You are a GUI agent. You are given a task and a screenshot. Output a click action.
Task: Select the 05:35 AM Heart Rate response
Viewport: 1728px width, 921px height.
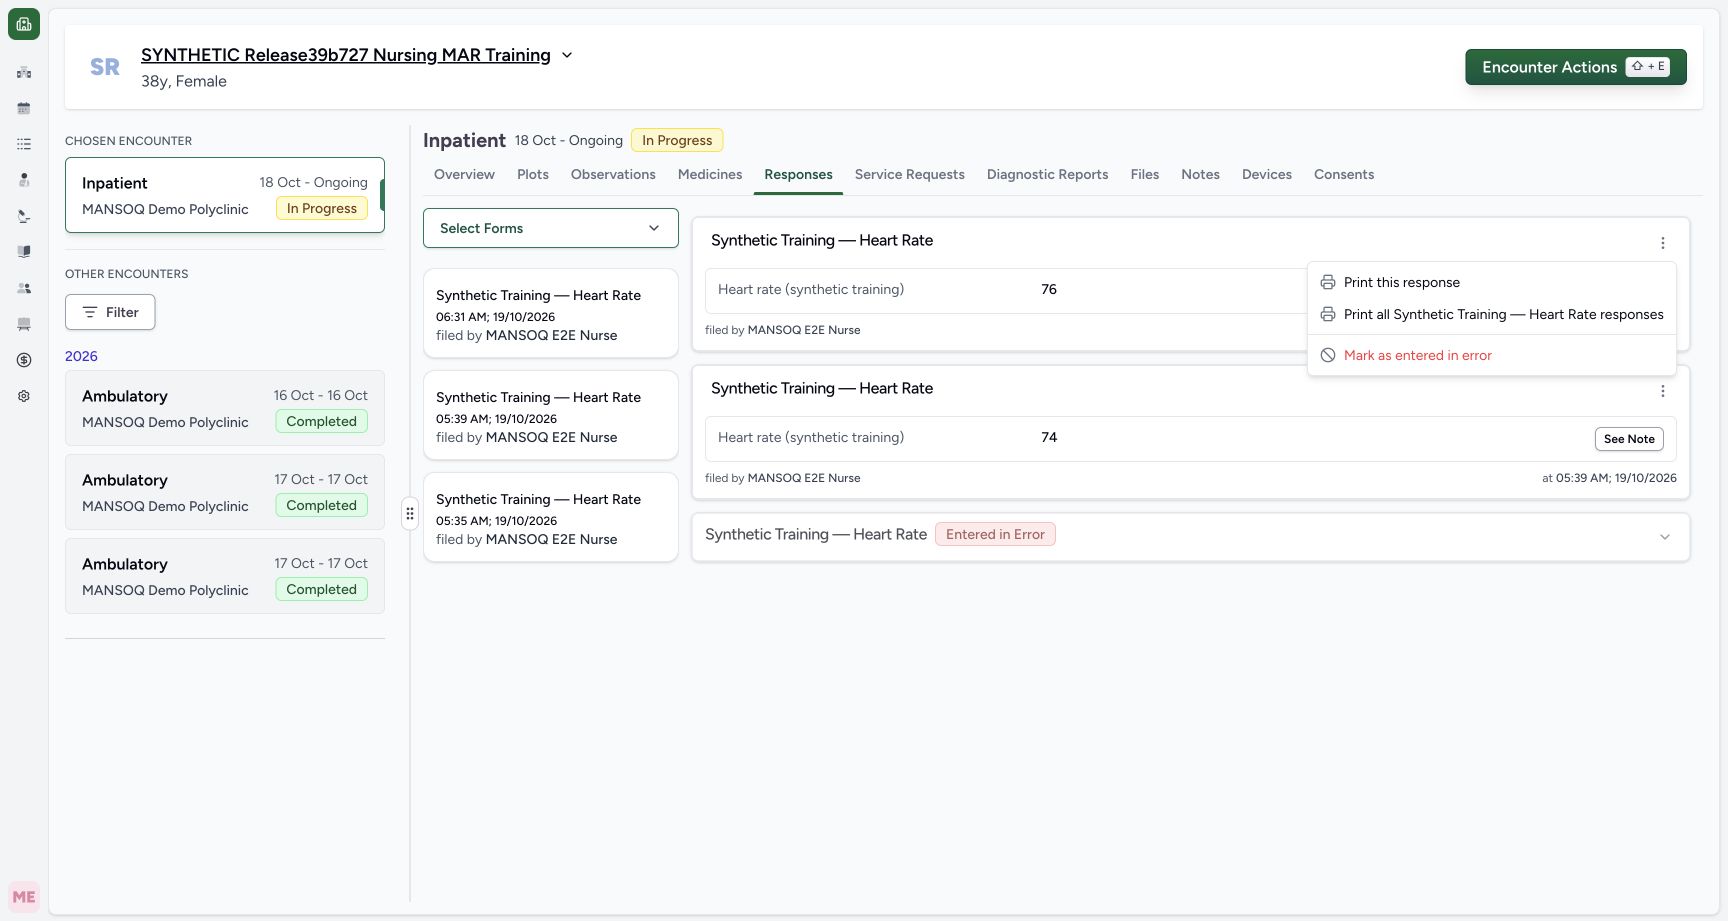551,517
